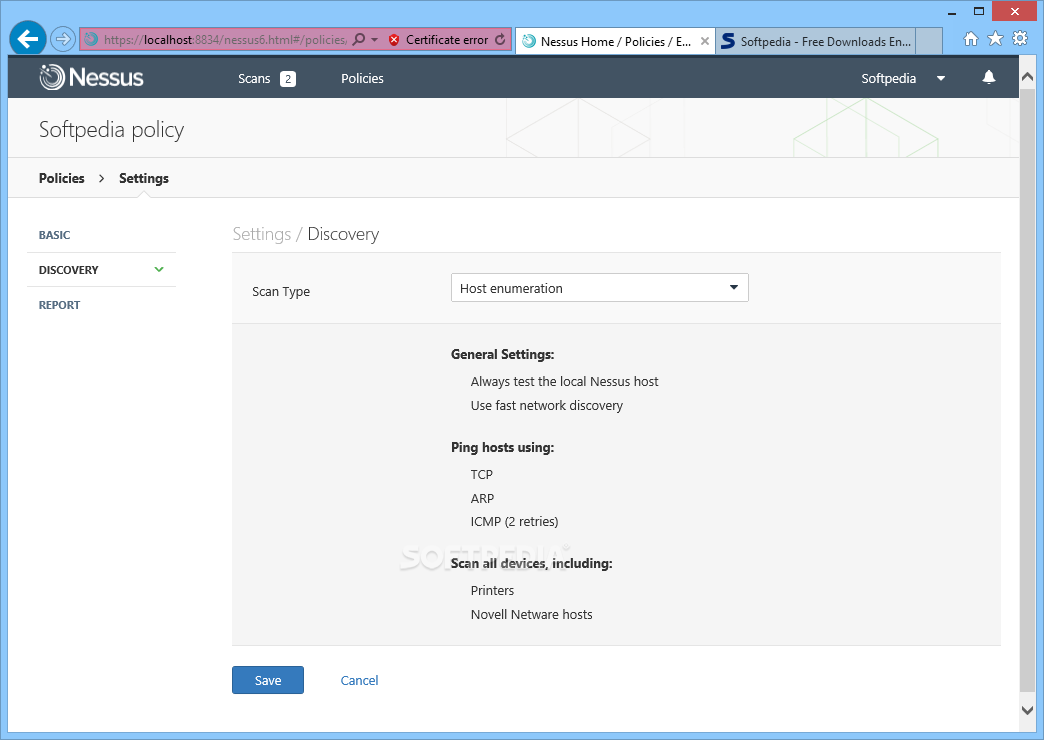The height and width of the screenshot is (740, 1044).
Task: Go to Policies breadcrumb link
Action: (x=61, y=179)
